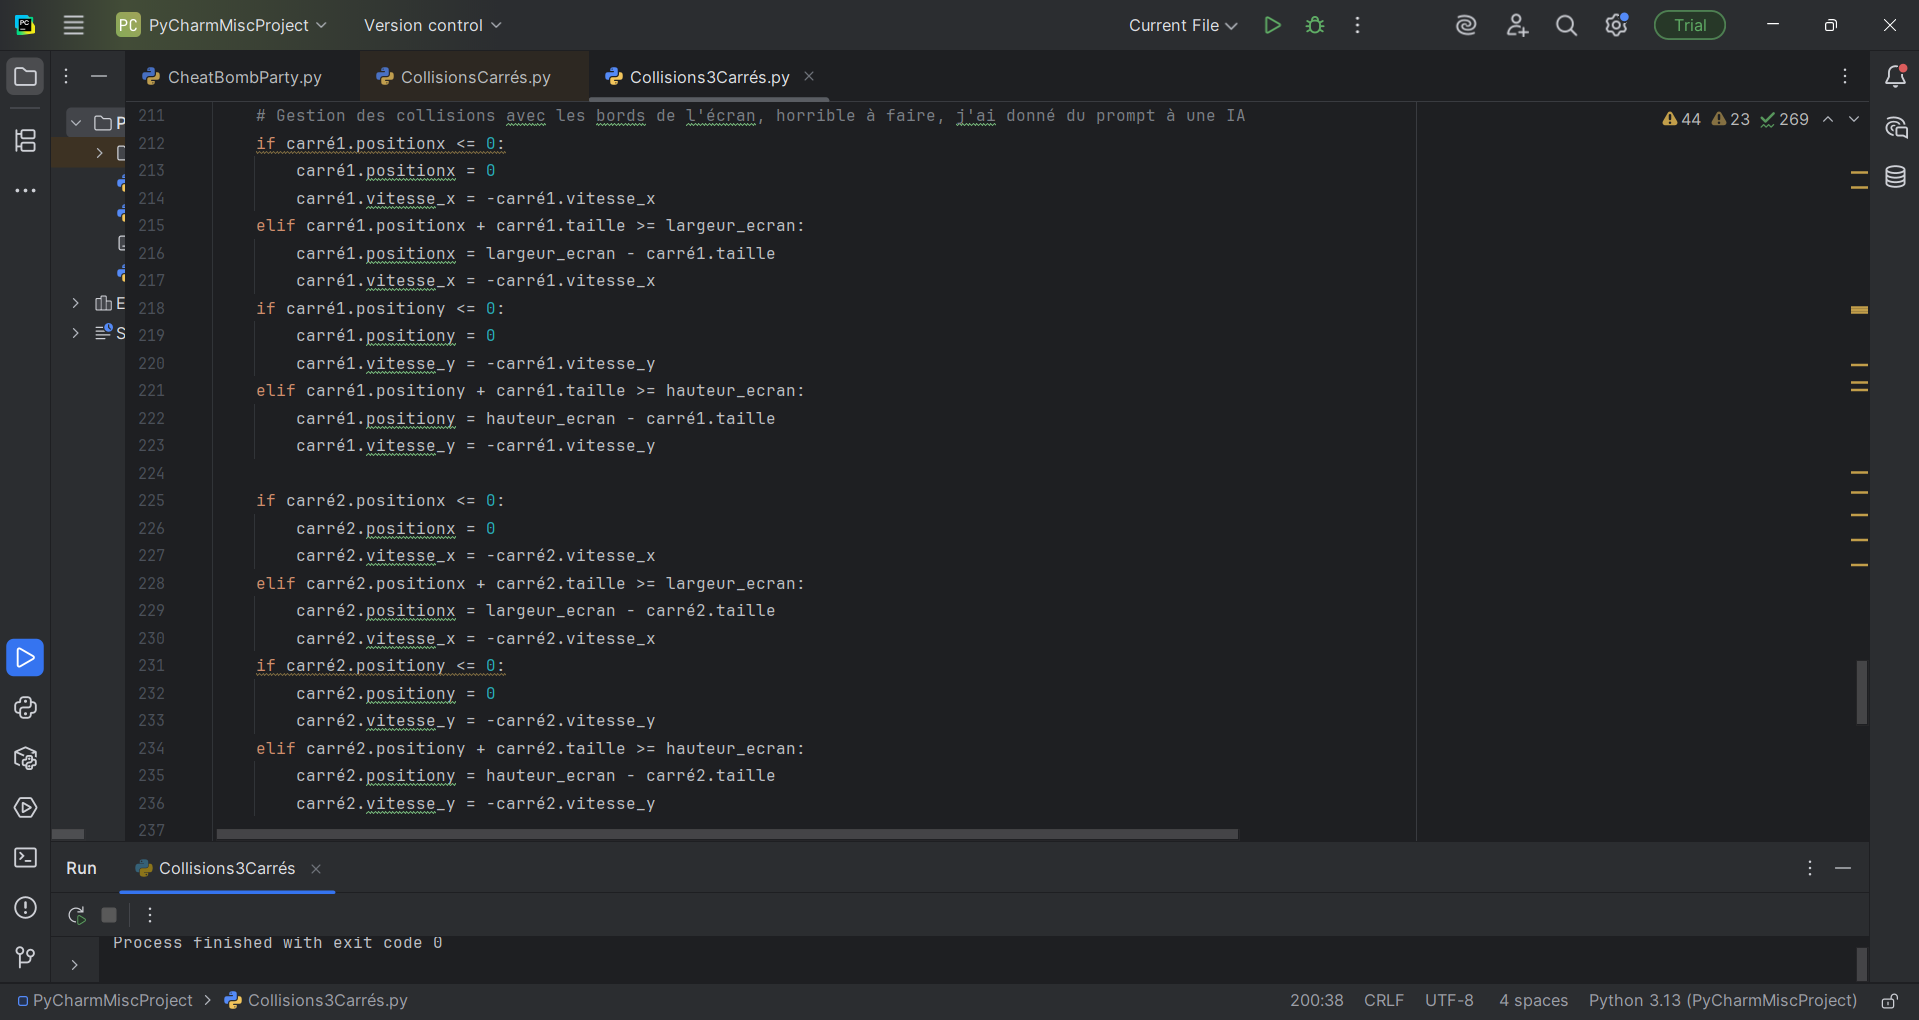This screenshot has width=1919, height=1020.
Task: Open the Version control dropdown
Action: [x=432, y=25]
